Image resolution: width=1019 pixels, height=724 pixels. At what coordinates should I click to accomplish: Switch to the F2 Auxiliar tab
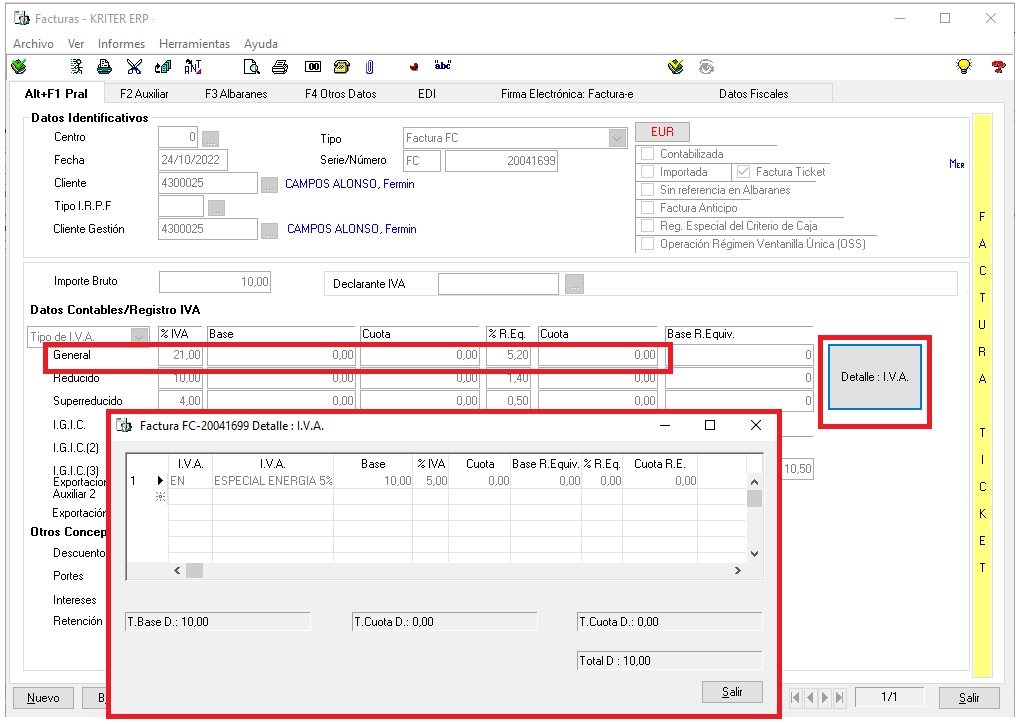pyautogui.click(x=144, y=94)
